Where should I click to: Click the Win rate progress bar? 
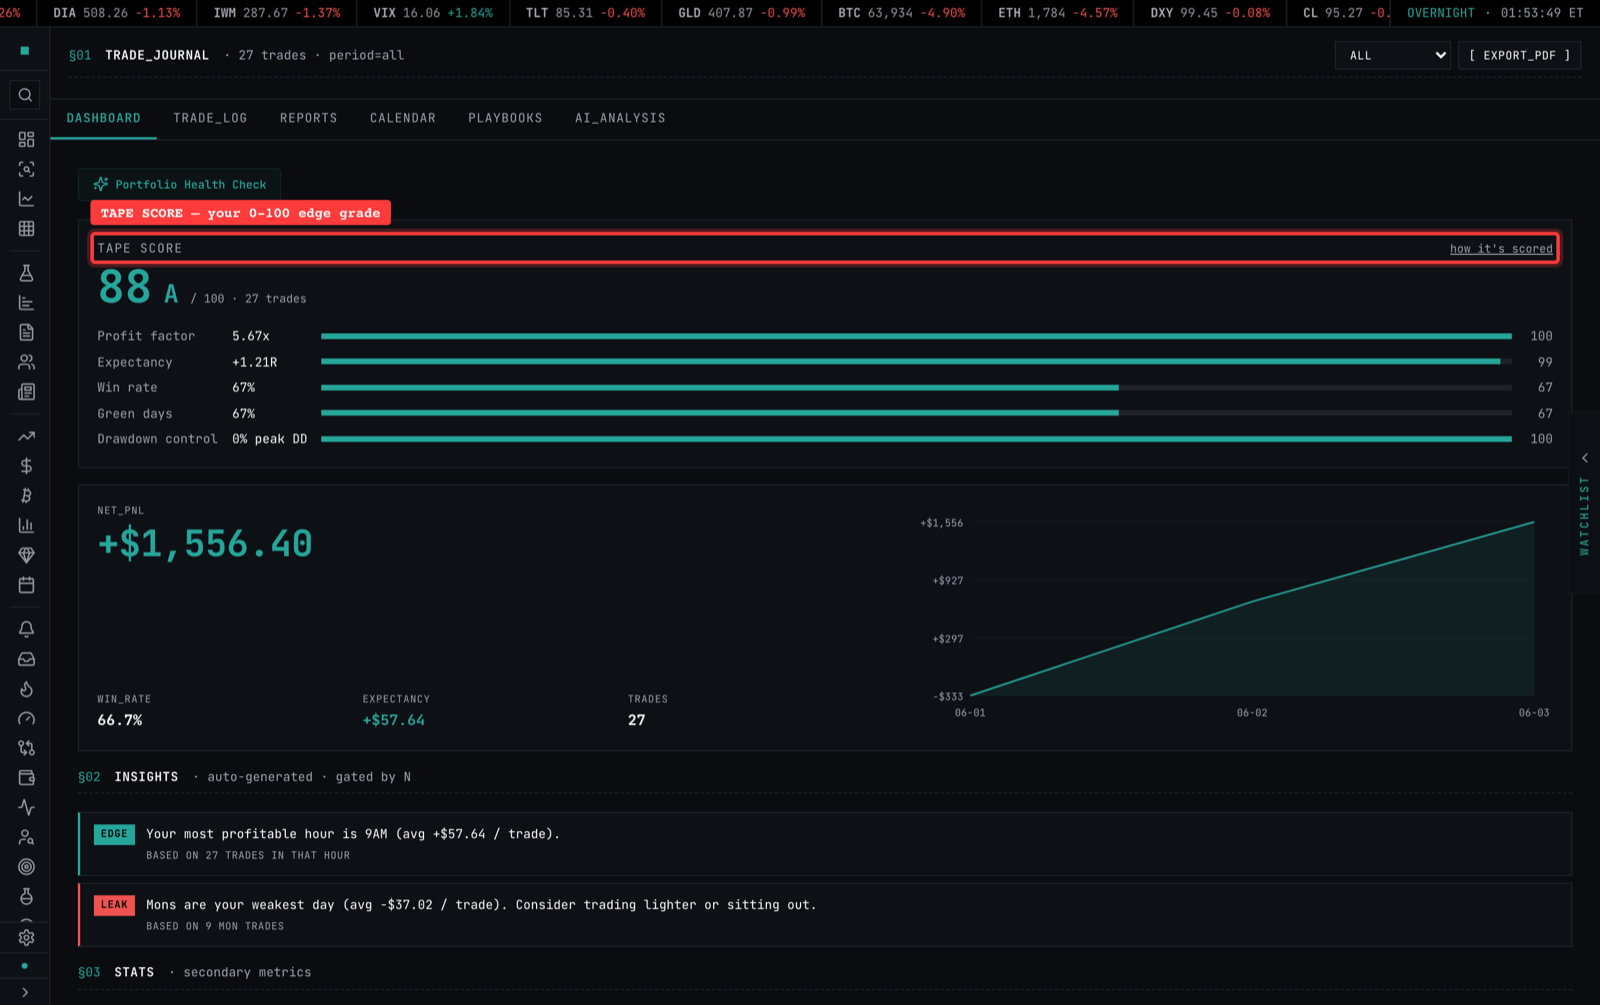click(916, 387)
